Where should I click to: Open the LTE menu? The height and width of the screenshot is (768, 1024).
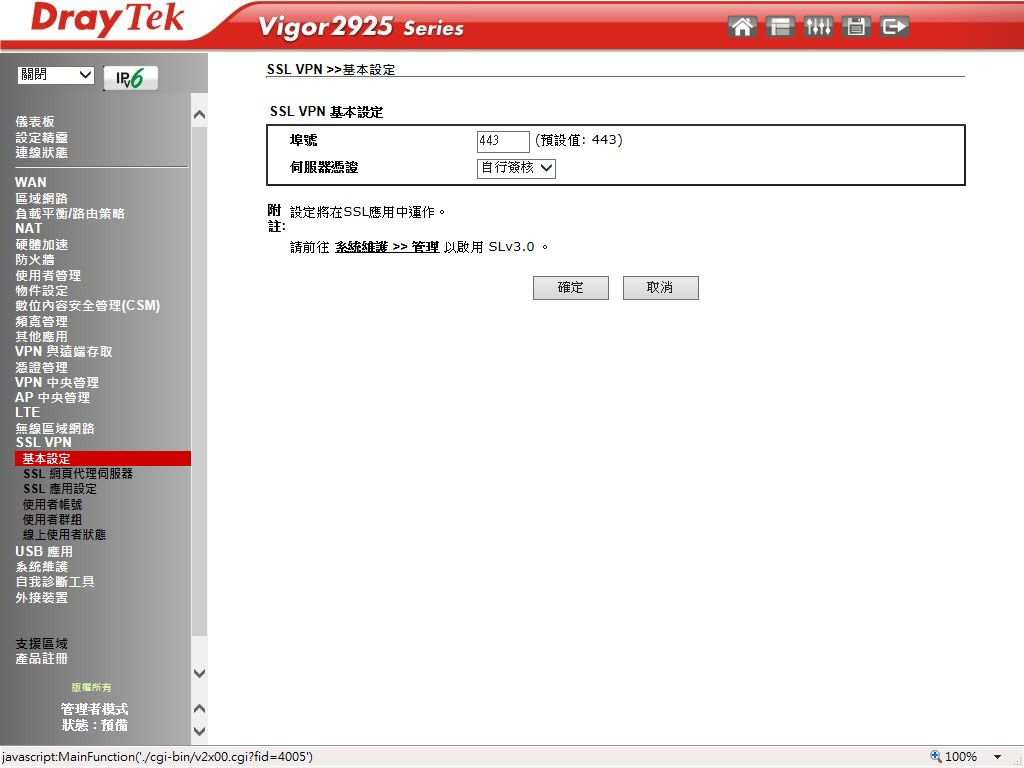point(27,412)
